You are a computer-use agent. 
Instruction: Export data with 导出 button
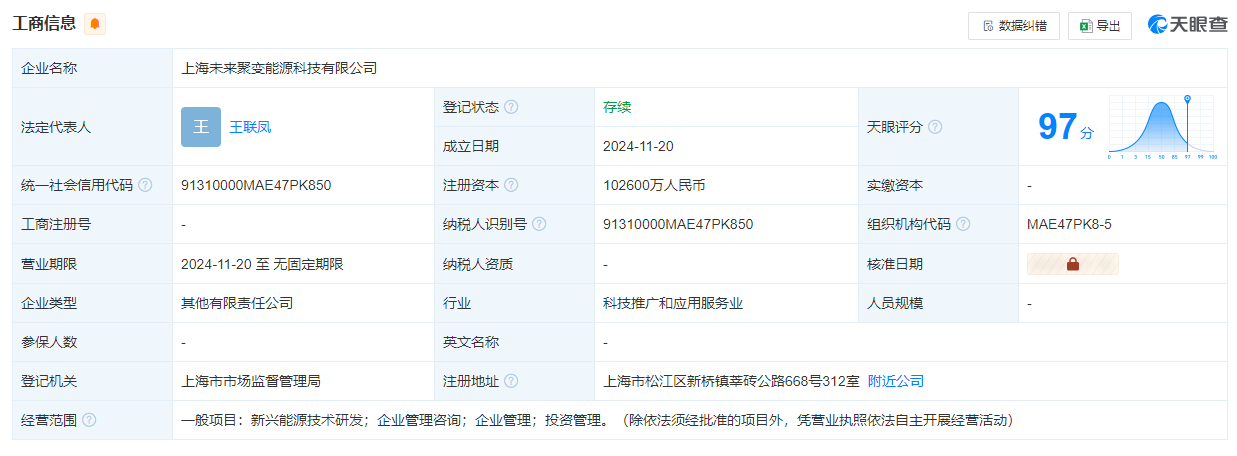pyautogui.click(x=1099, y=26)
